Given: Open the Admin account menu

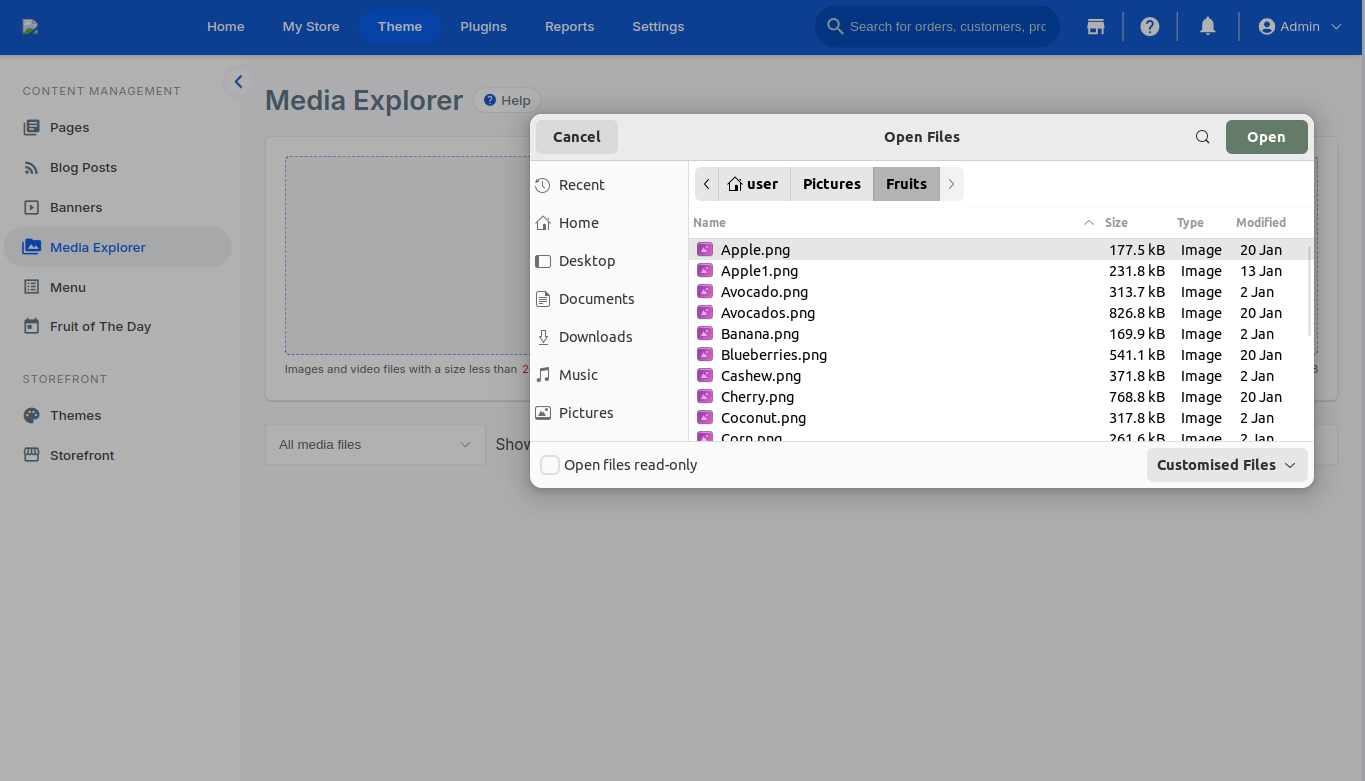Looking at the screenshot, I should (1300, 27).
